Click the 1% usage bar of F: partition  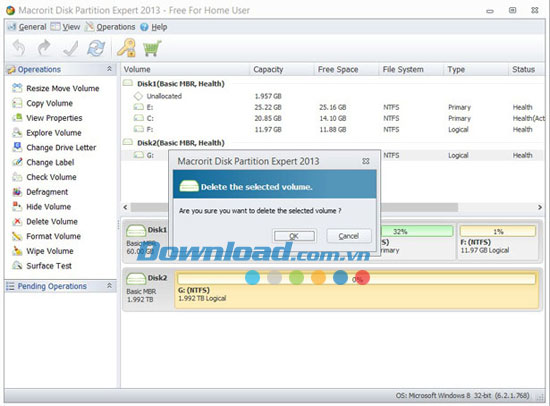pos(498,231)
